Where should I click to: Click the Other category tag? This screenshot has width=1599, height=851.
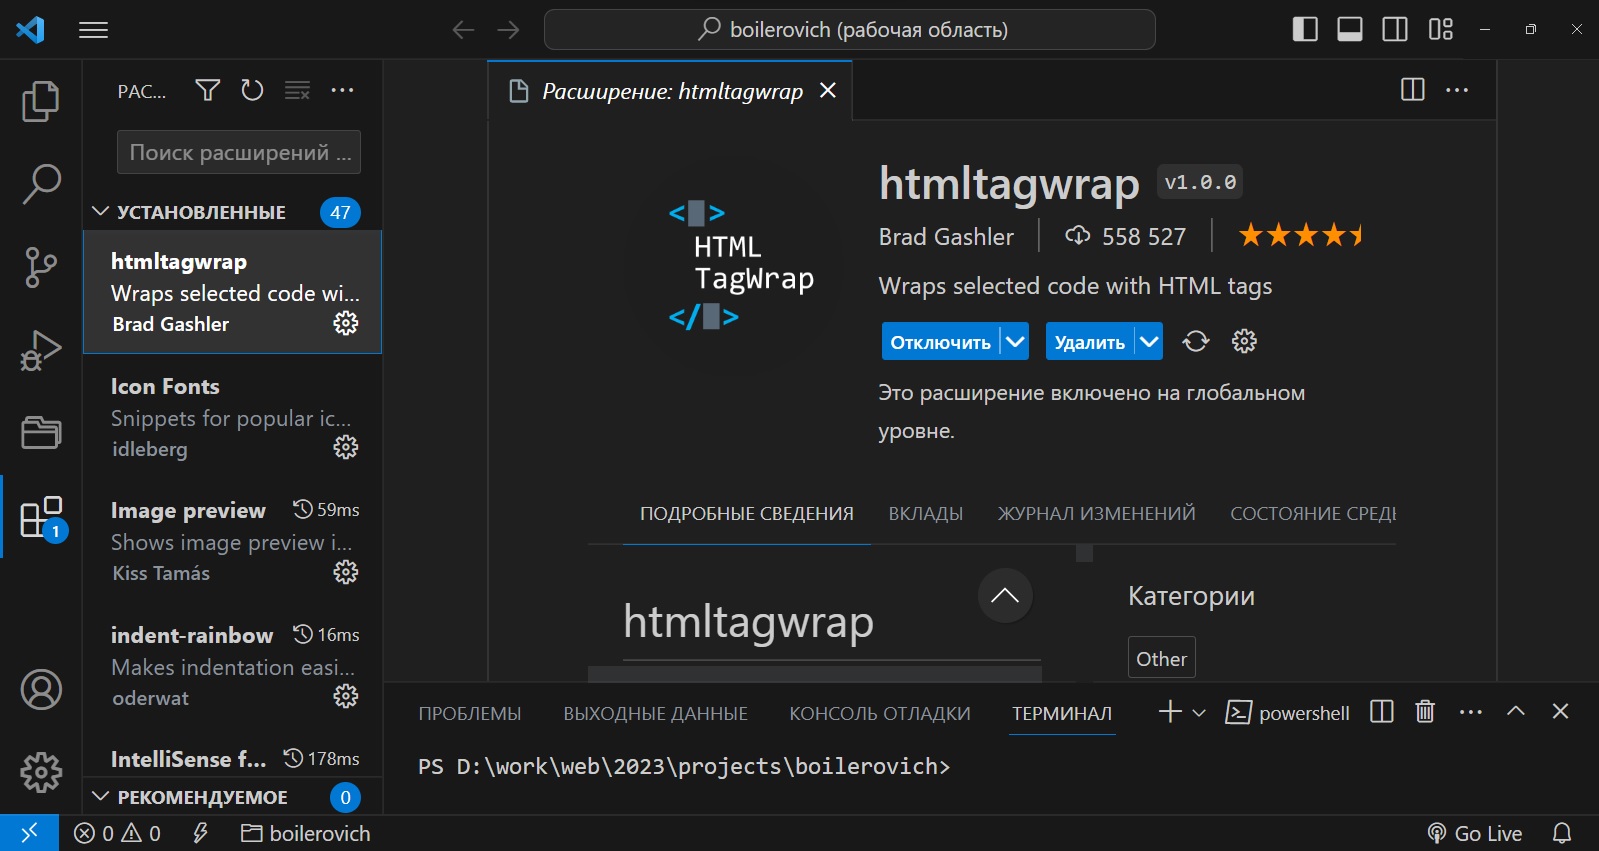click(x=1162, y=659)
